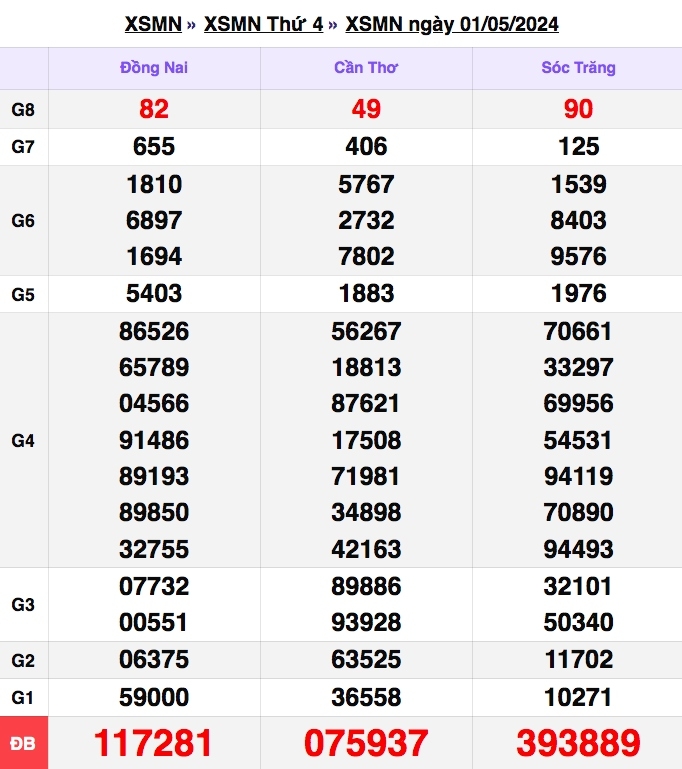Click the G5 number 1883
682x769 pixels.
366,293
